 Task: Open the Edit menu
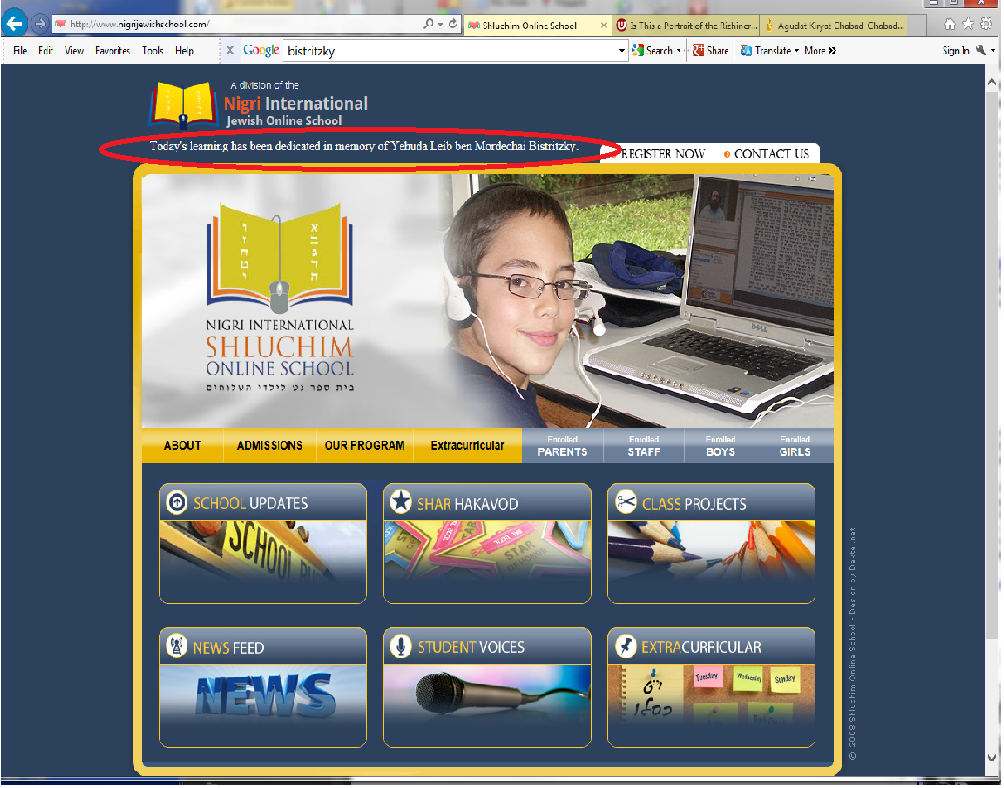45,51
